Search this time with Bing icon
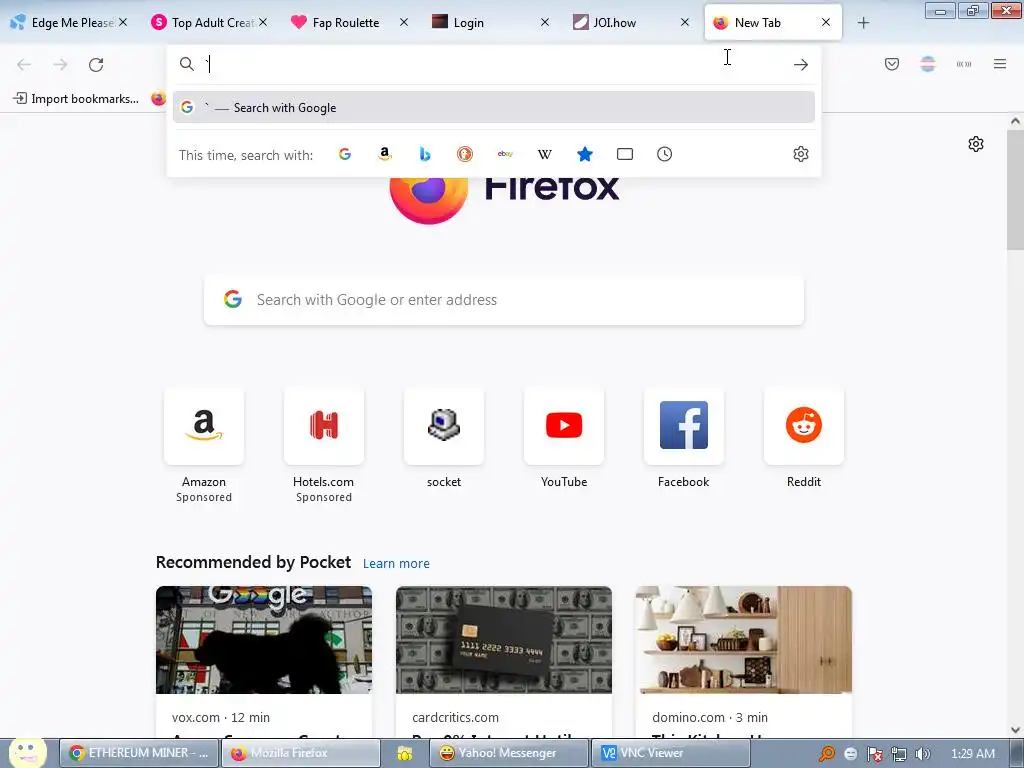 tap(425, 154)
